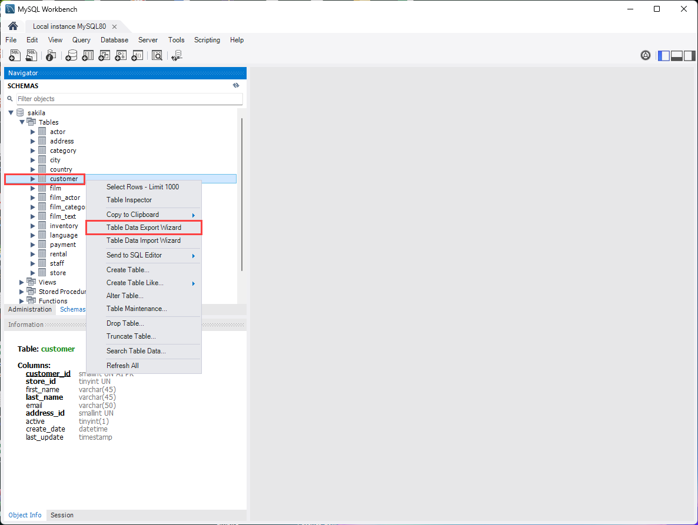Switch to the Administration tab
698x525 pixels.
pyautogui.click(x=30, y=310)
